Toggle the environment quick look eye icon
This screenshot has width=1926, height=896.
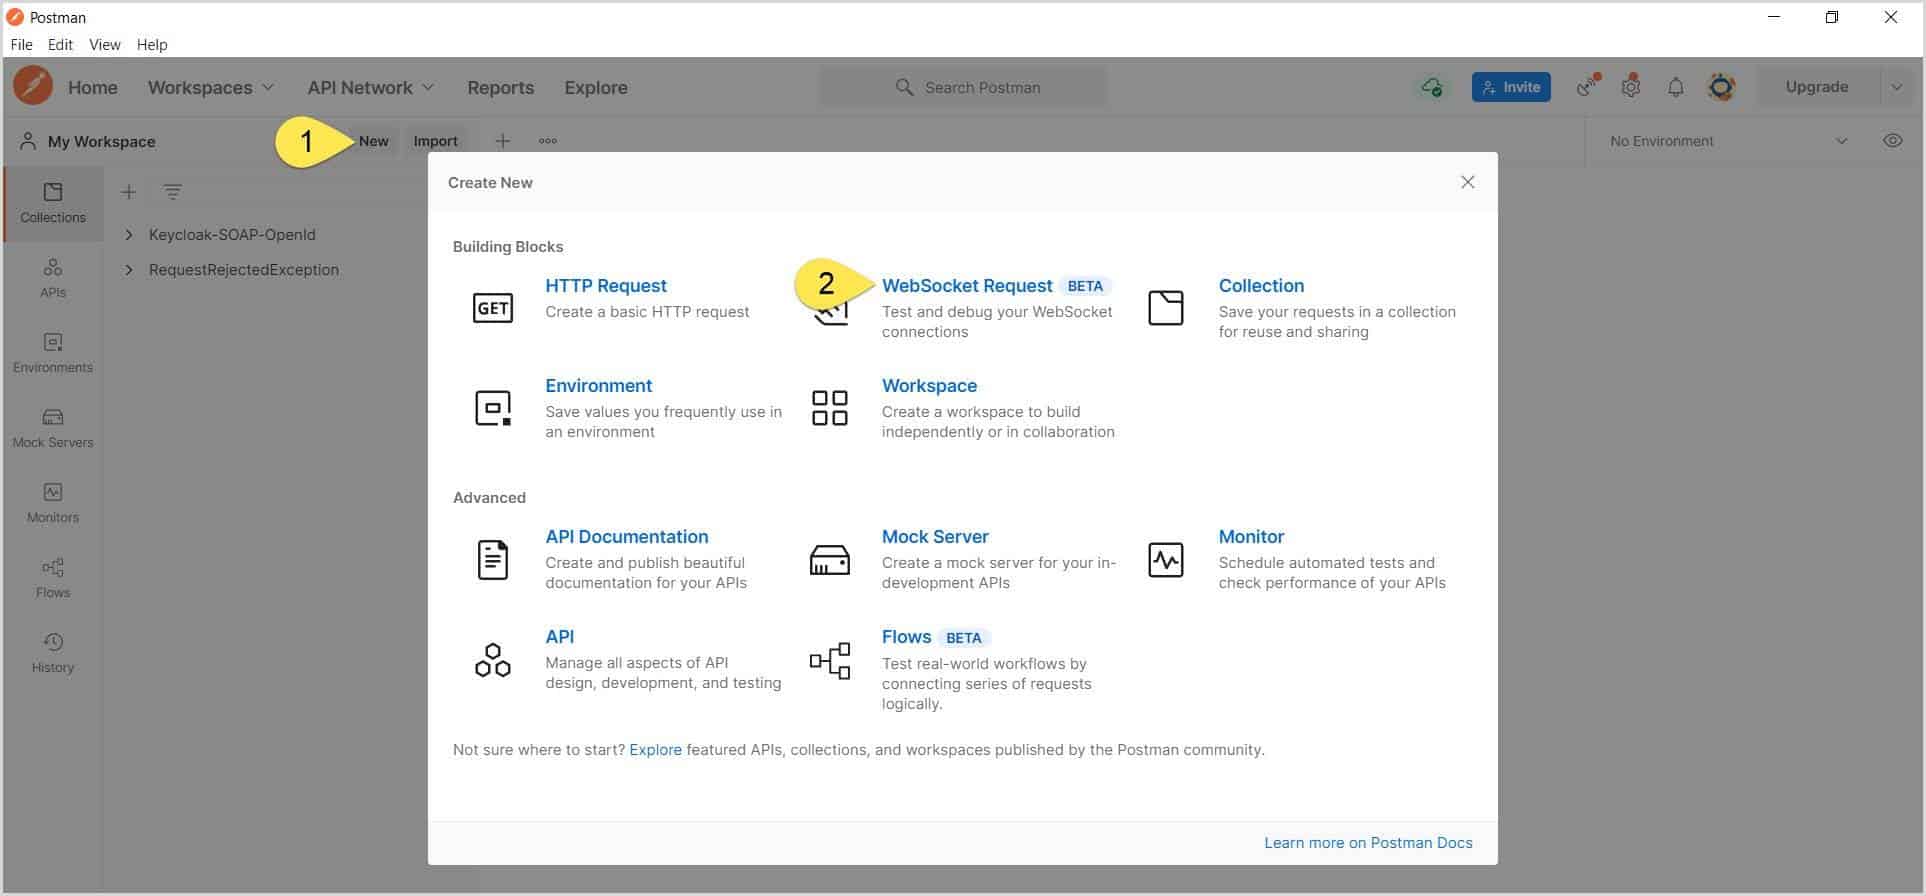click(x=1892, y=141)
